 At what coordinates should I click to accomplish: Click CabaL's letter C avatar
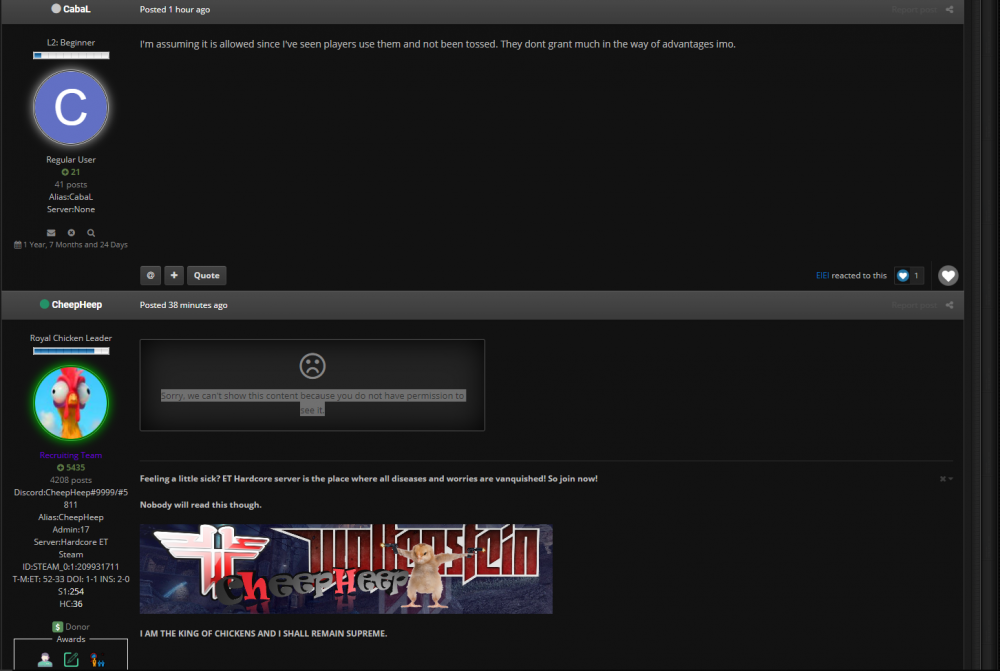pos(71,107)
